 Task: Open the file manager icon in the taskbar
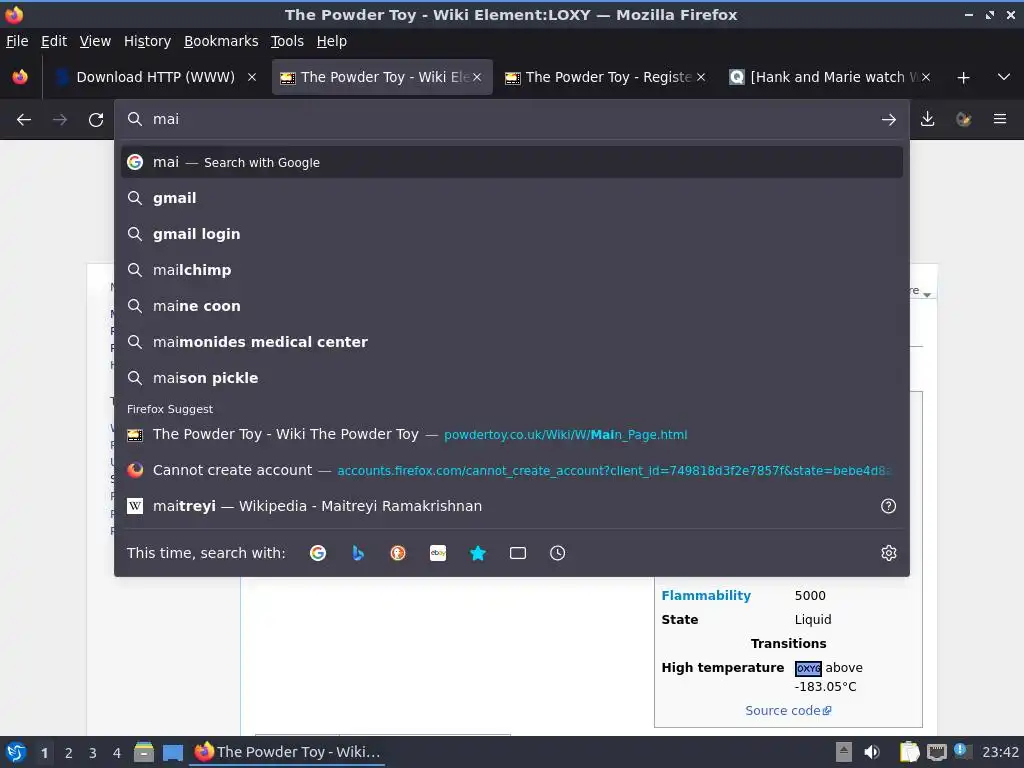pyautogui.click(x=144, y=752)
